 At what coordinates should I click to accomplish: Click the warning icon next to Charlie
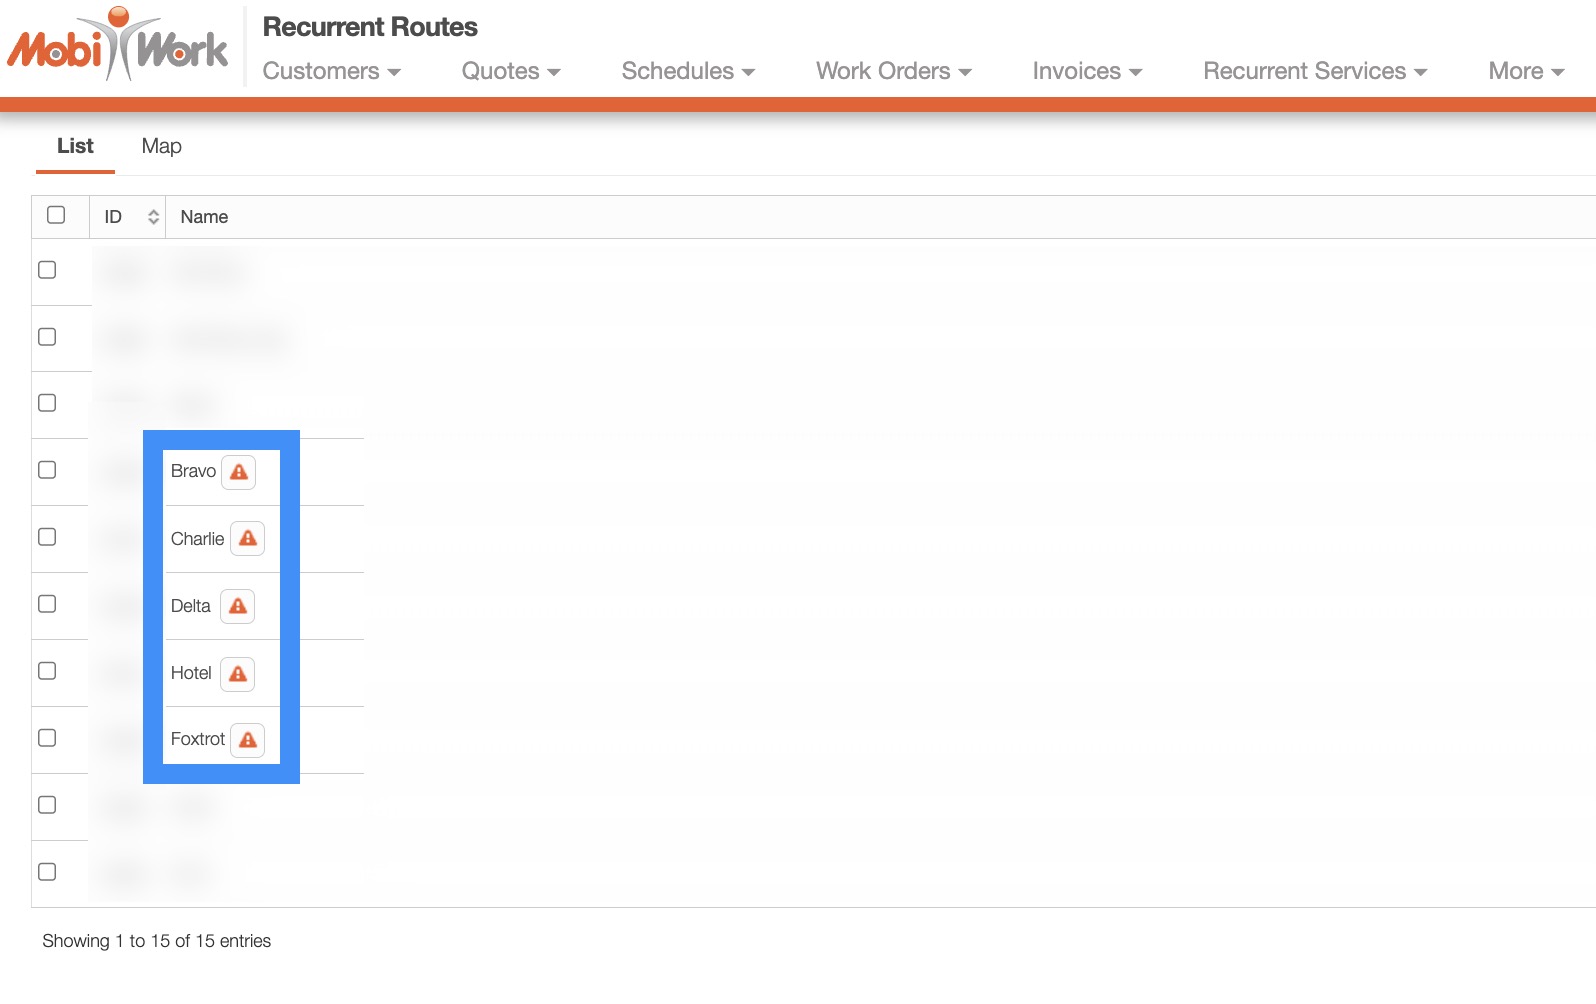tap(248, 539)
